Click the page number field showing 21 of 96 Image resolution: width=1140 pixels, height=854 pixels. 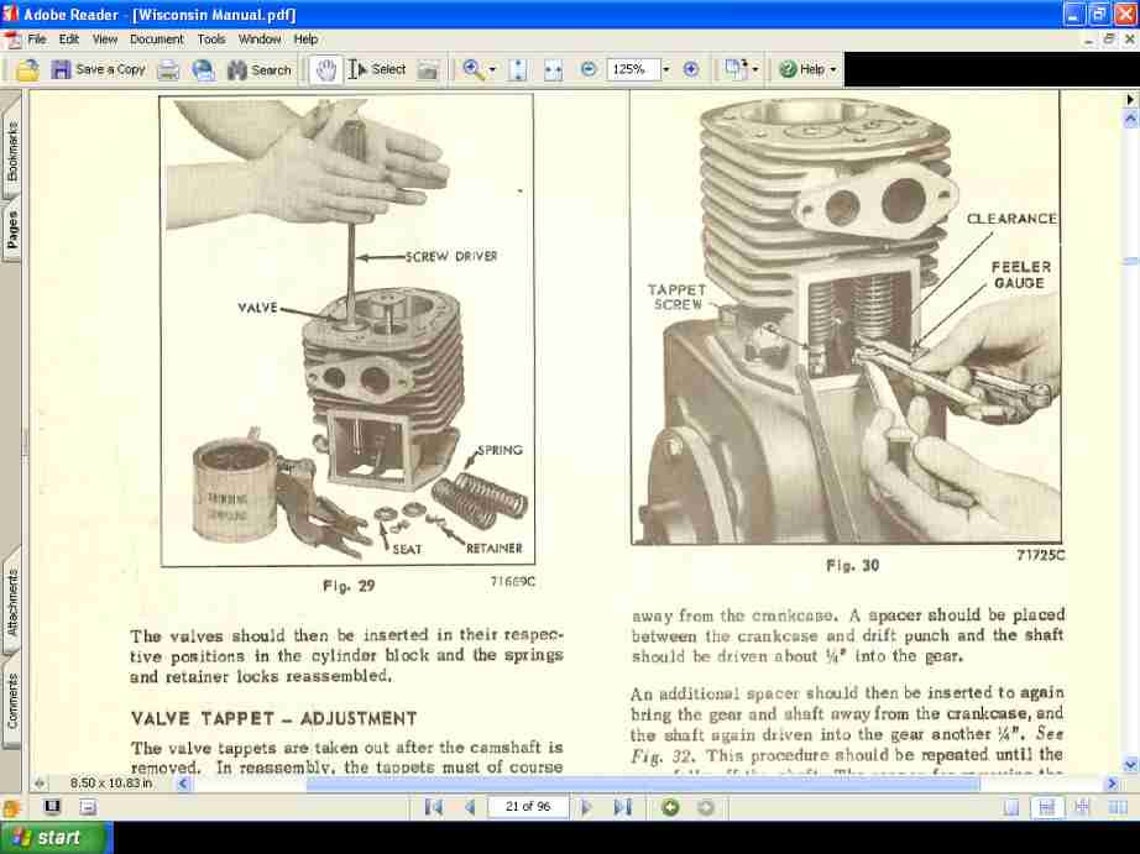(528, 806)
